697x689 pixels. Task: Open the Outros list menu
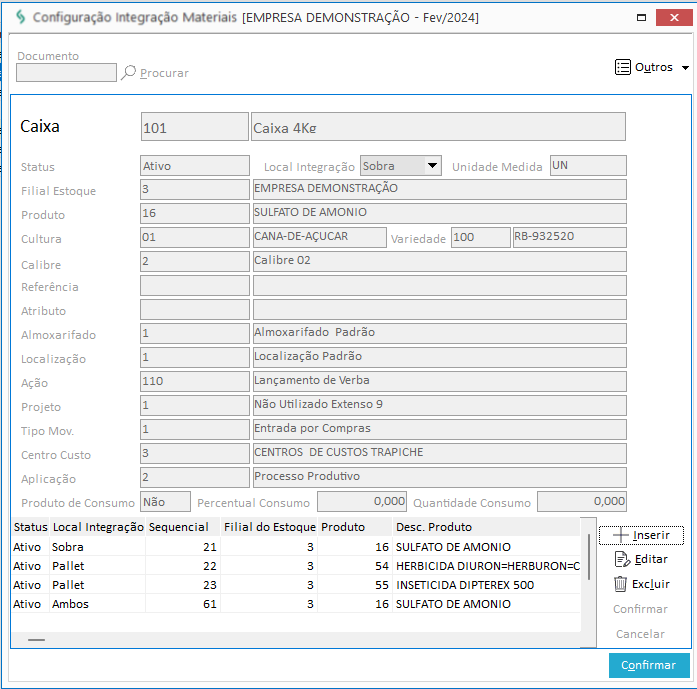(652, 67)
